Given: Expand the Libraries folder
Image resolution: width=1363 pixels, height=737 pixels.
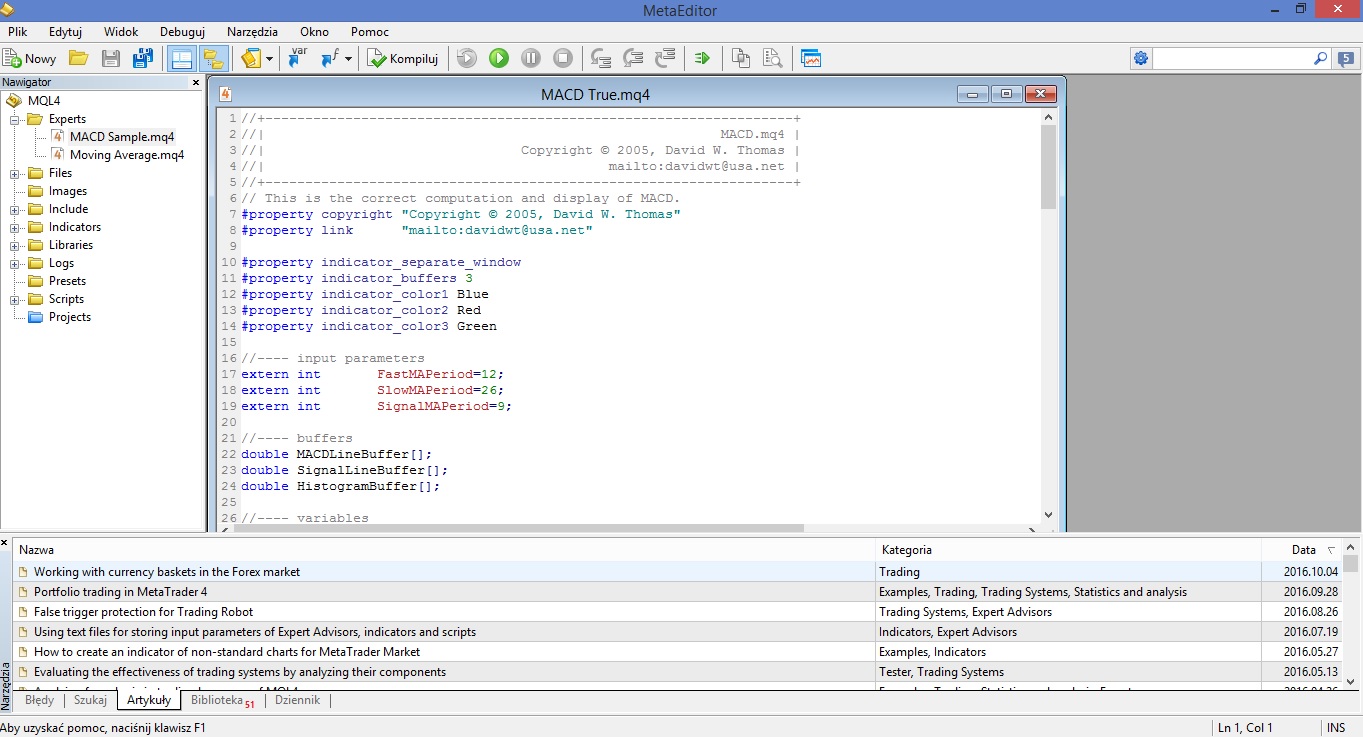Looking at the screenshot, I should point(15,245).
